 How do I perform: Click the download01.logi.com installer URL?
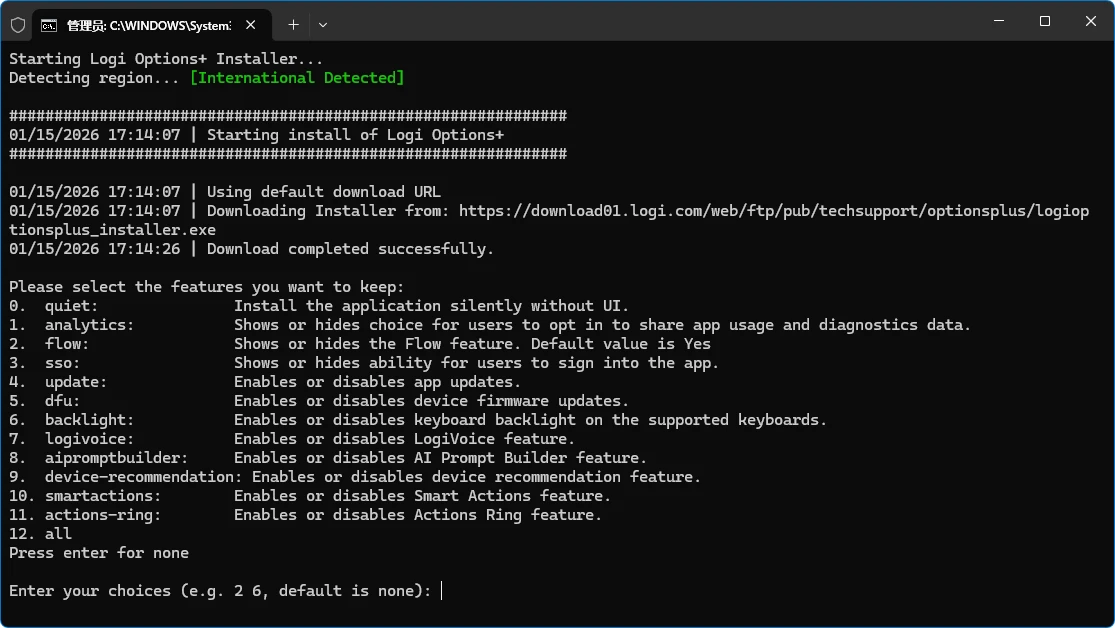point(770,211)
